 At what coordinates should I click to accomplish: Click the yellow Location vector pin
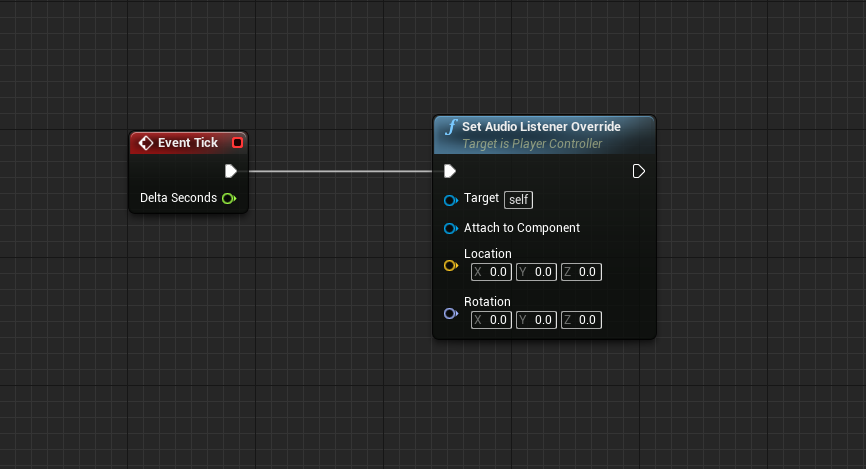click(x=450, y=266)
